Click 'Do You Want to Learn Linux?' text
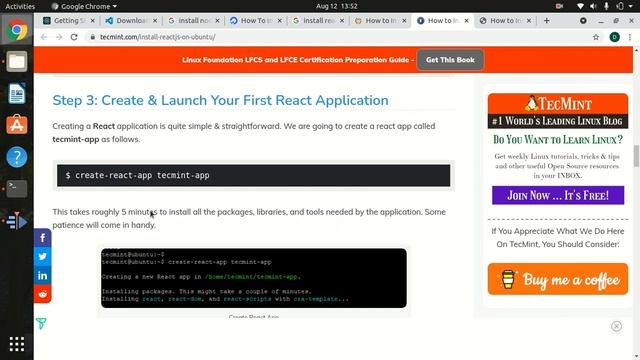Screen dimensions: 640x360 coord(558,140)
